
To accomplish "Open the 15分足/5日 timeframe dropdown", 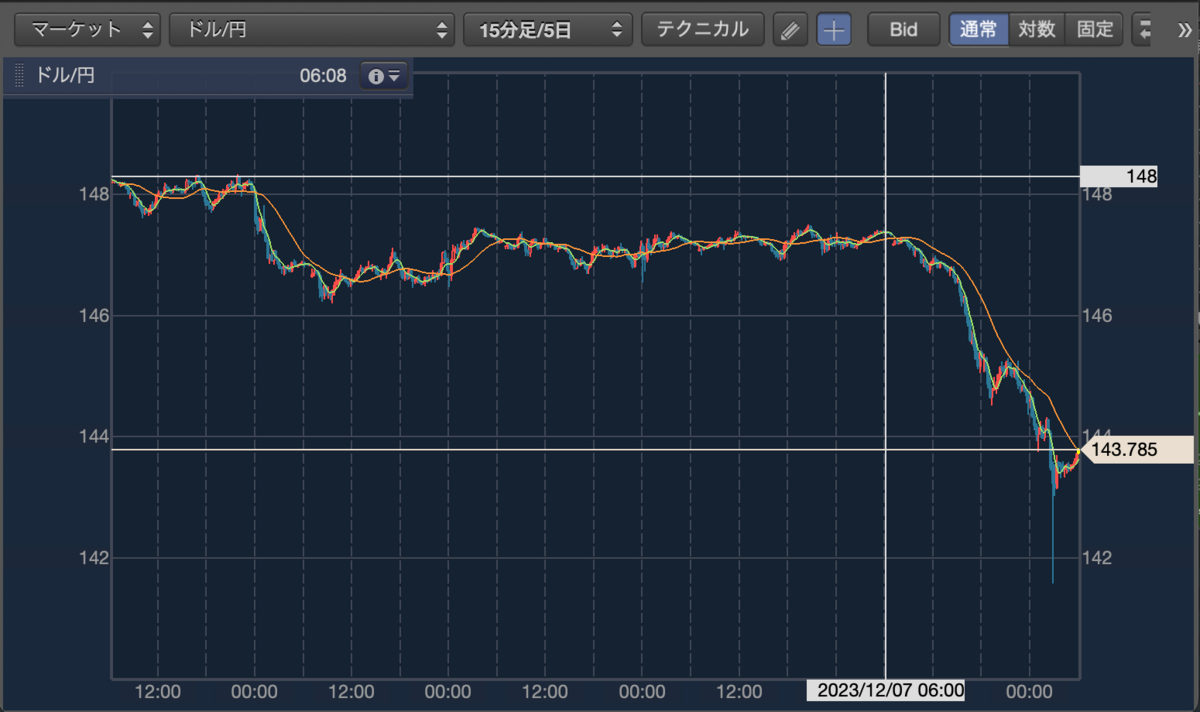I will pos(548,29).
